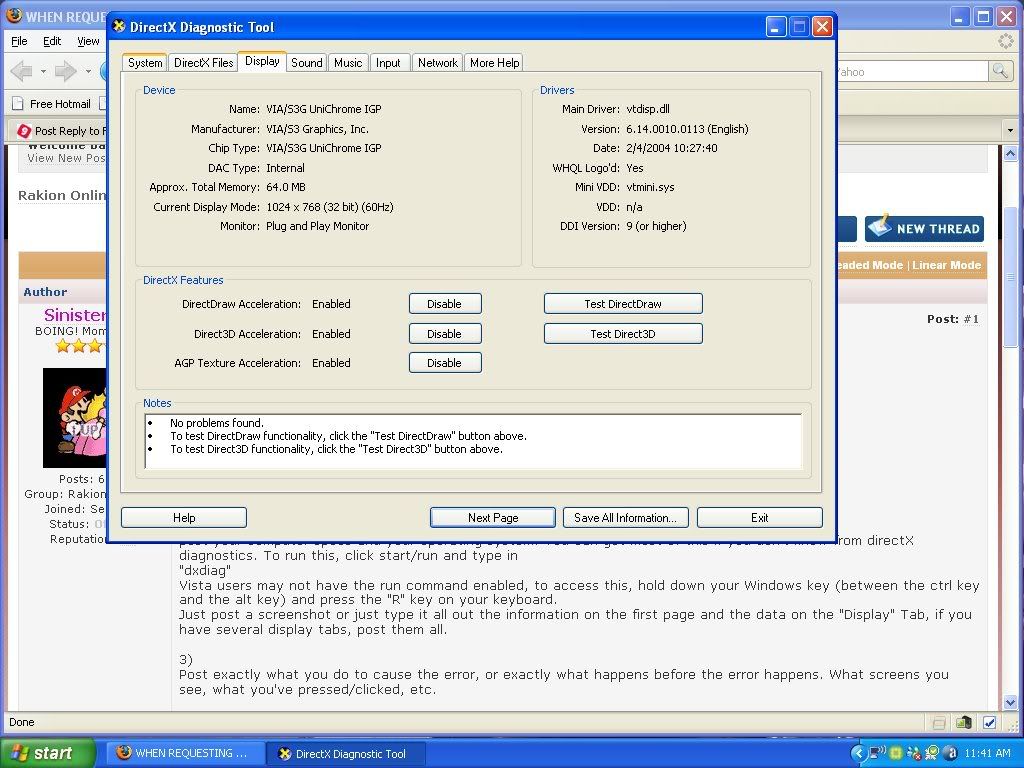Disable AGP Texture Acceleration

pos(445,362)
